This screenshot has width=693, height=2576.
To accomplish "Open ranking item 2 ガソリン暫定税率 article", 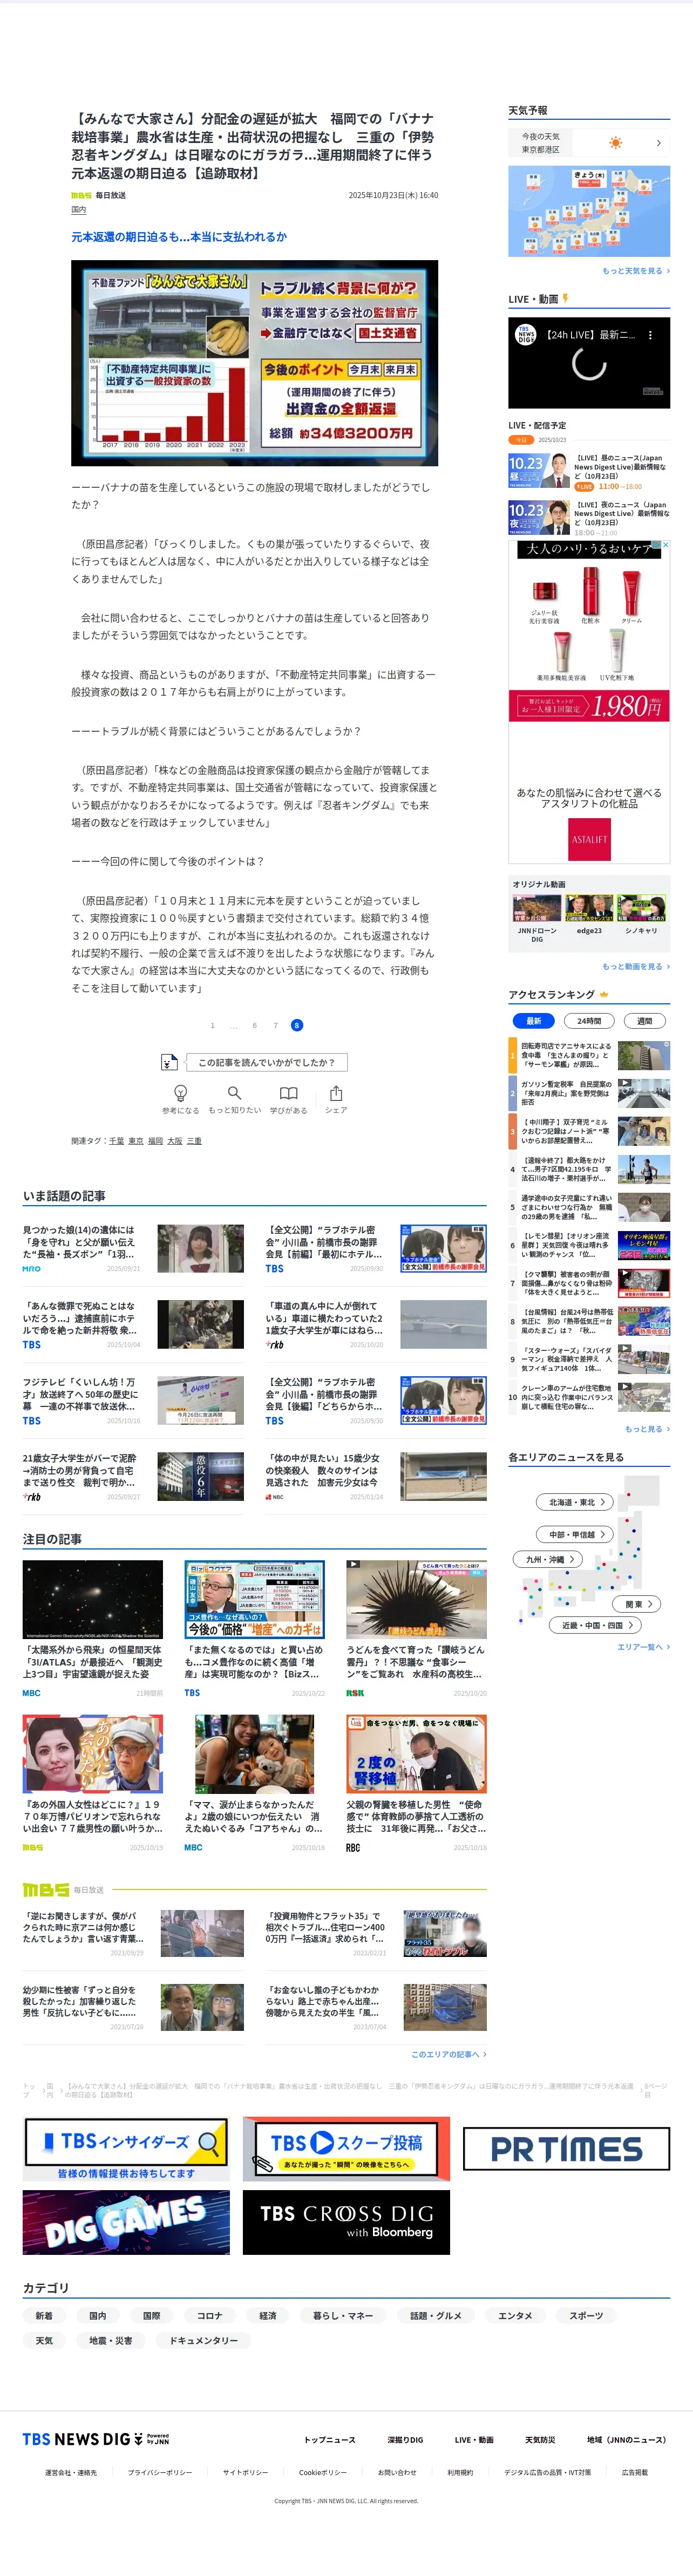I will [589, 1093].
